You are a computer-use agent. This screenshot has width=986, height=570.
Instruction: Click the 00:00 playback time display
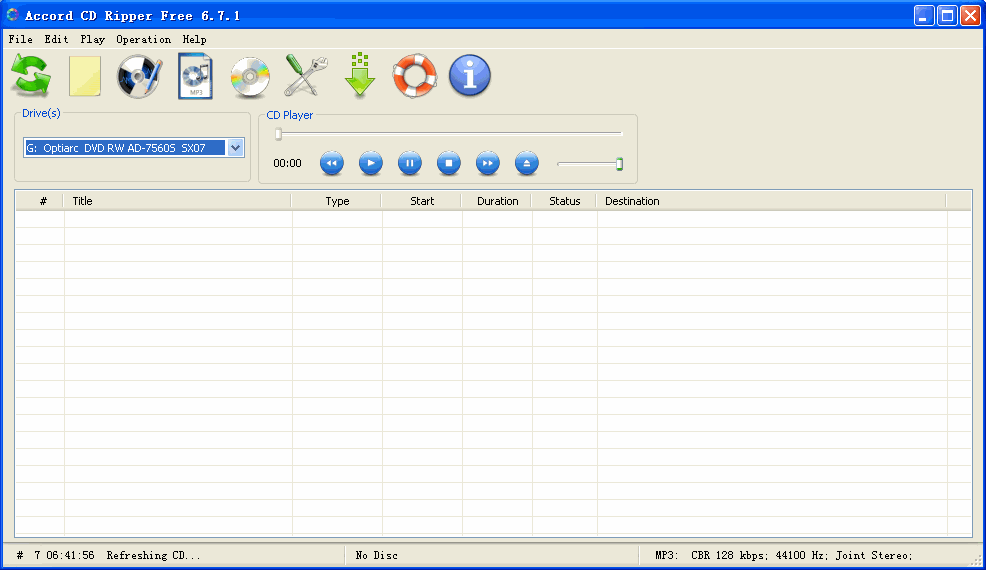287,164
